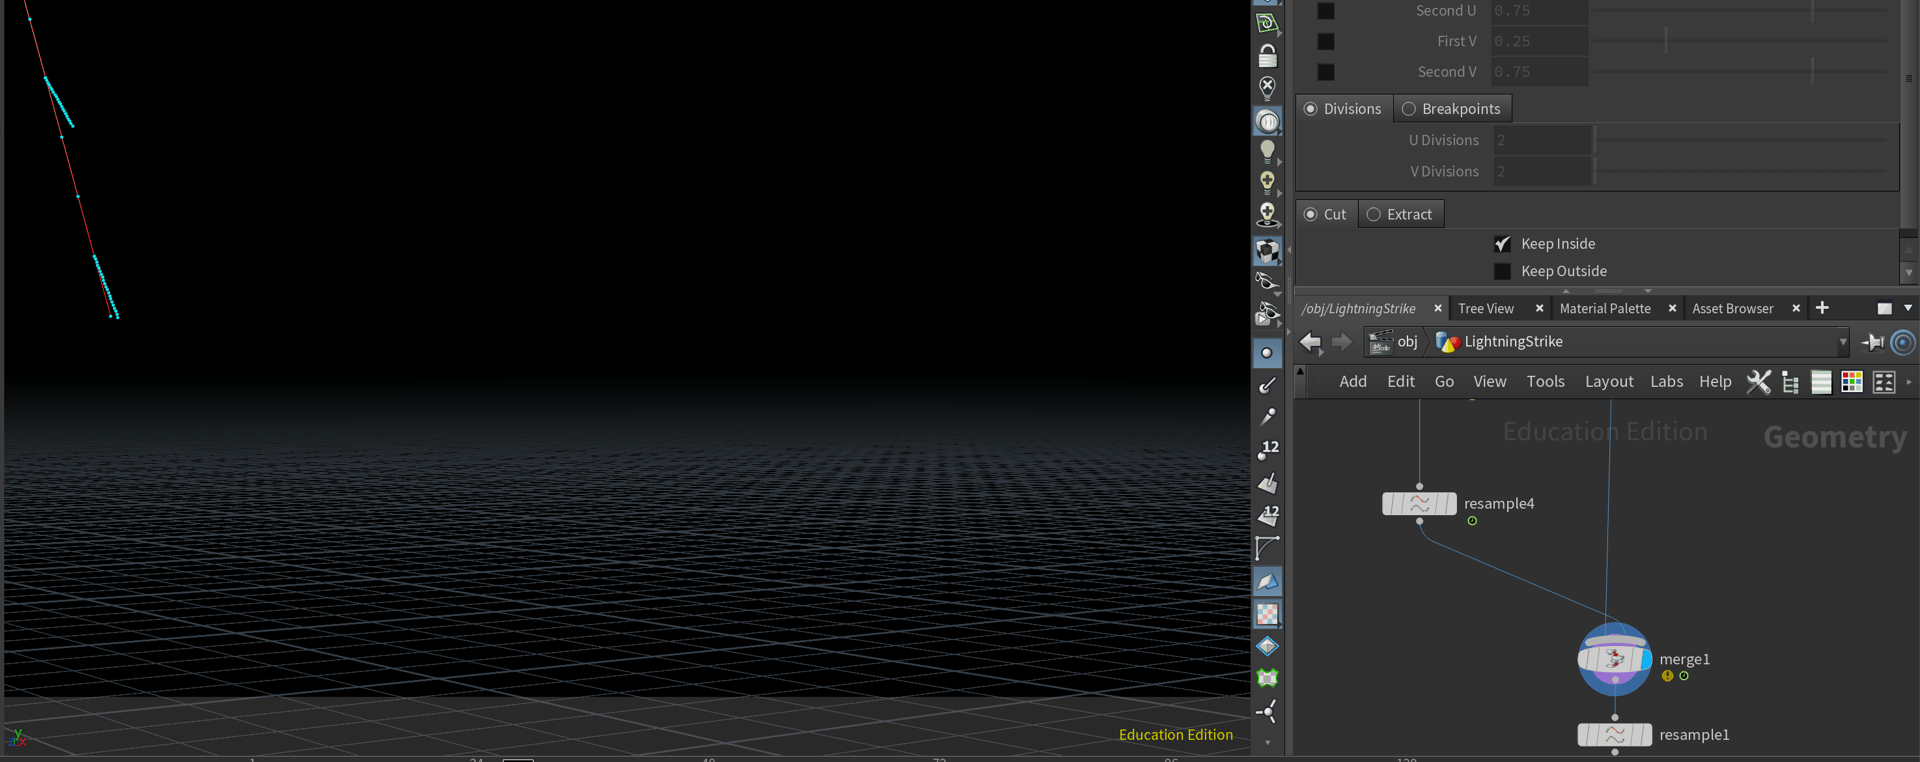Viewport: 1920px width, 762px height.
Task: Click the network forward arrow
Action: (1341, 342)
